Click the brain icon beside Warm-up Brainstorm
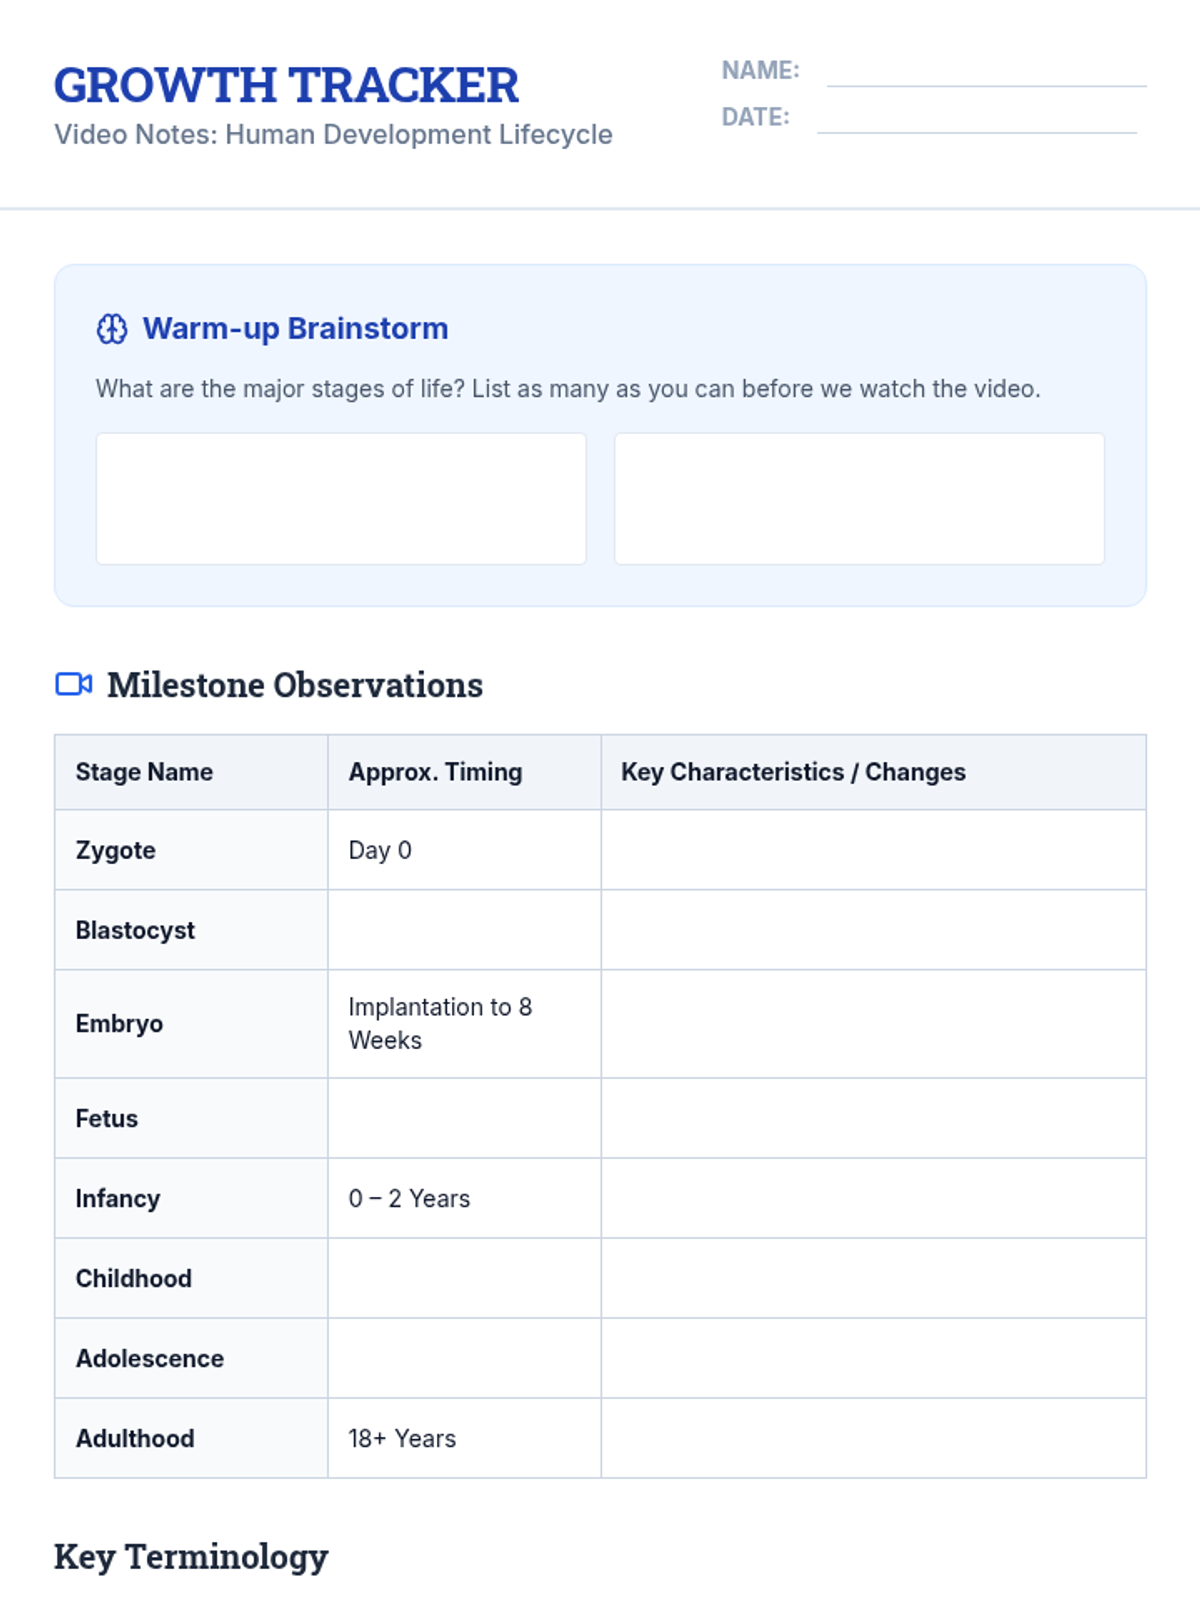1200x1600 pixels. pos(112,329)
